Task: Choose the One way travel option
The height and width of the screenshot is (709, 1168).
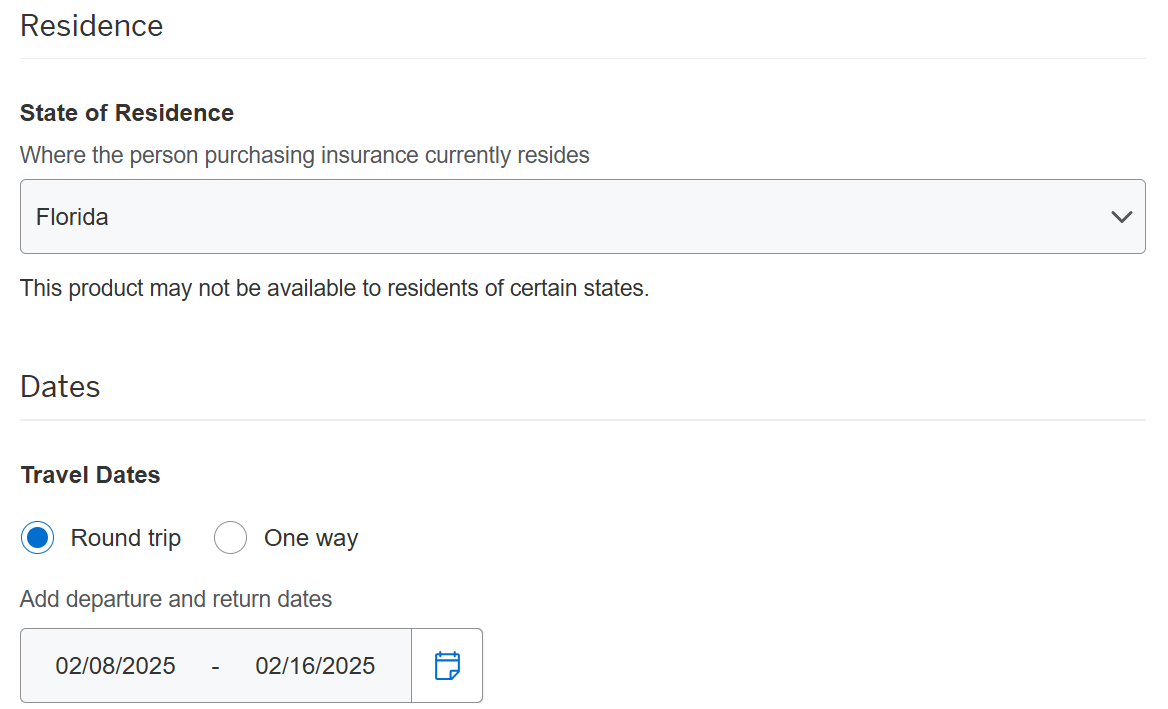Action: coord(230,537)
